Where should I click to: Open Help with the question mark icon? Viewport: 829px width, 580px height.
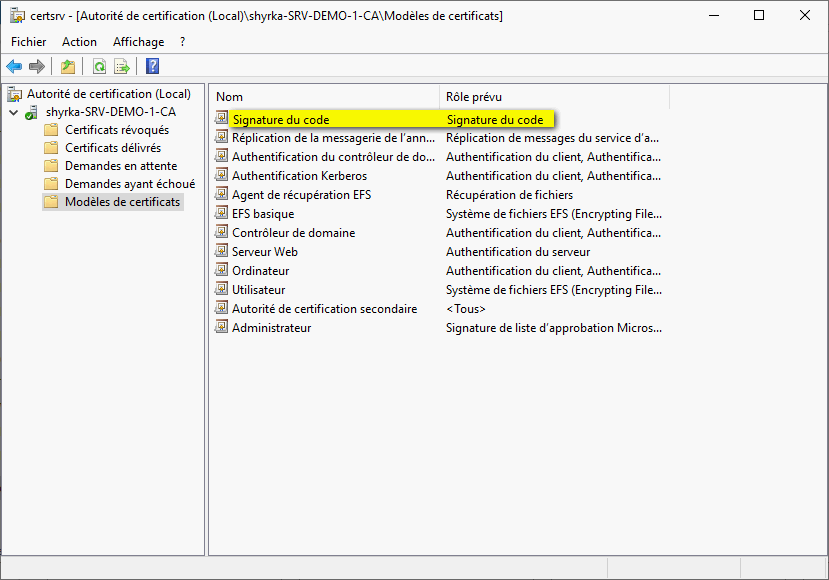point(152,67)
